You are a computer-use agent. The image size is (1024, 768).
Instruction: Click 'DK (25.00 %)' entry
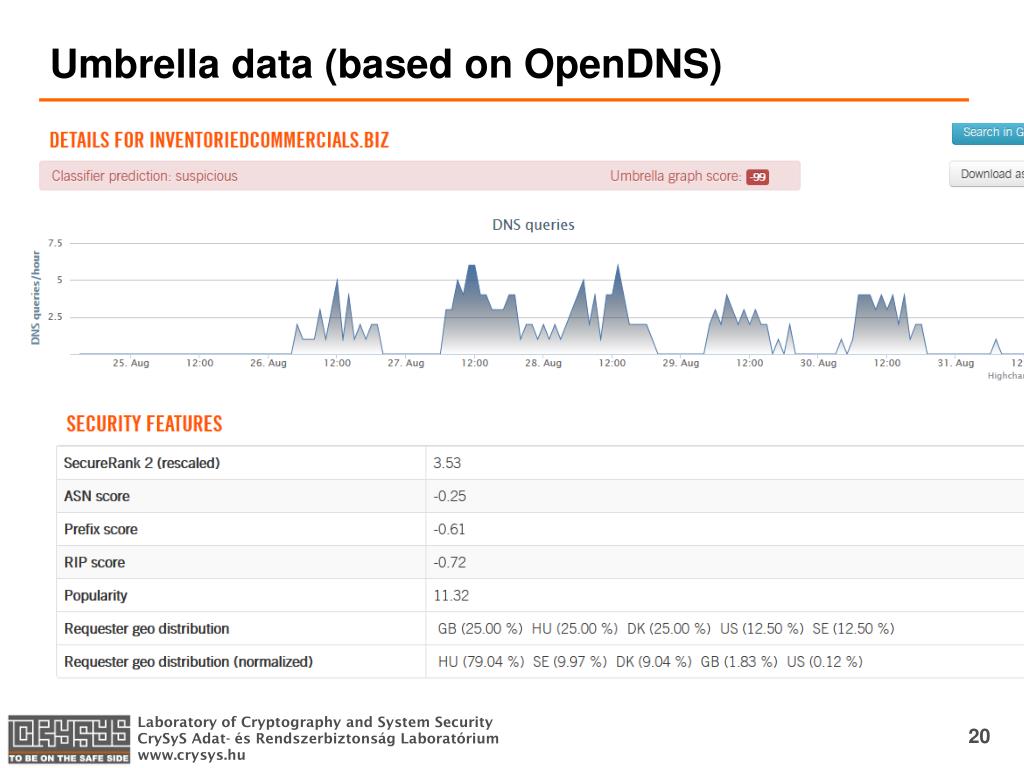pos(669,629)
